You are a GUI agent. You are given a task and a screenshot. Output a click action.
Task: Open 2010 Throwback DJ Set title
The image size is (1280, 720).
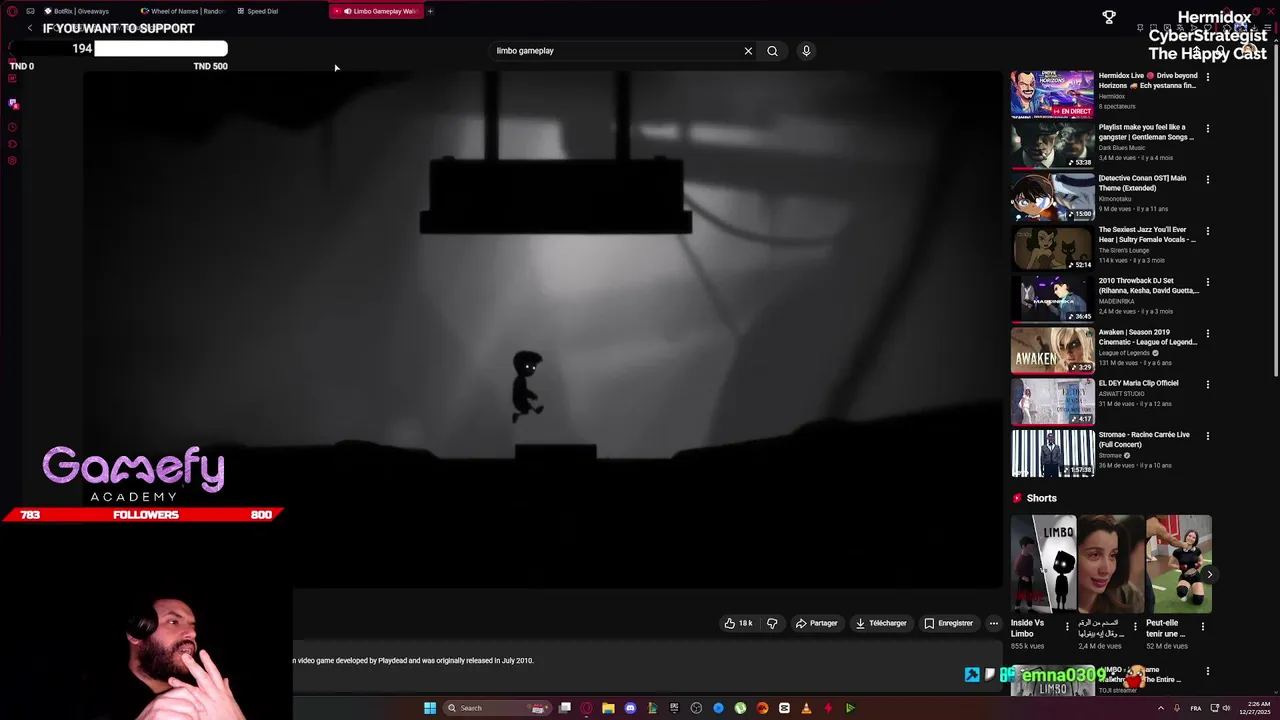click(1148, 286)
